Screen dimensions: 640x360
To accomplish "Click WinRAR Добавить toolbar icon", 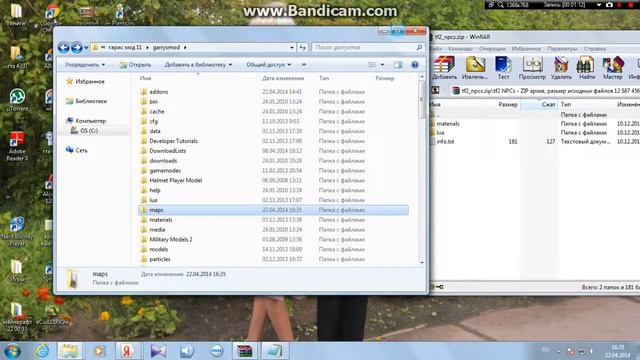I will pos(444,68).
